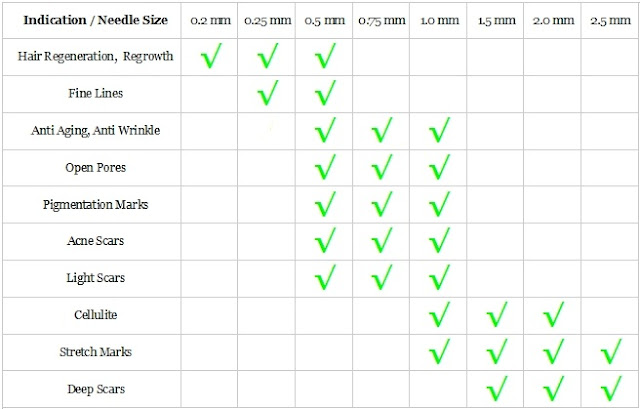Screen dimensions: 640x409
Task: Click the Fine Lines row label
Action: click(x=95, y=93)
